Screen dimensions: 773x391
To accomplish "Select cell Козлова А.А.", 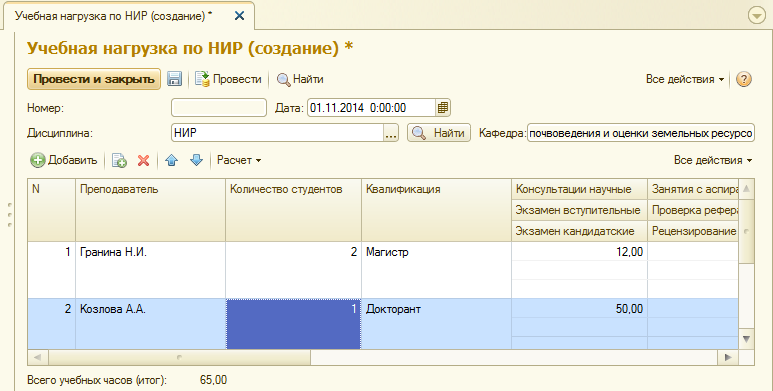I will 150,324.
